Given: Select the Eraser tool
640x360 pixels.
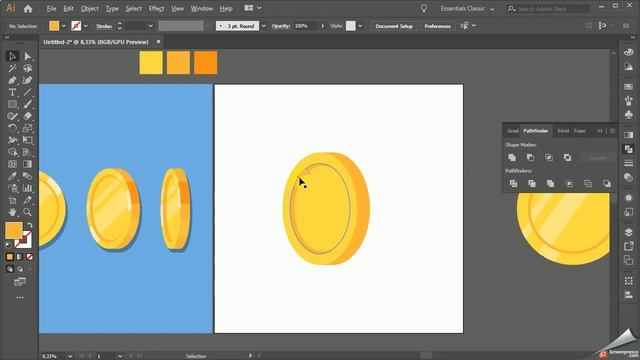Looking at the screenshot, I should tap(27, 116).
